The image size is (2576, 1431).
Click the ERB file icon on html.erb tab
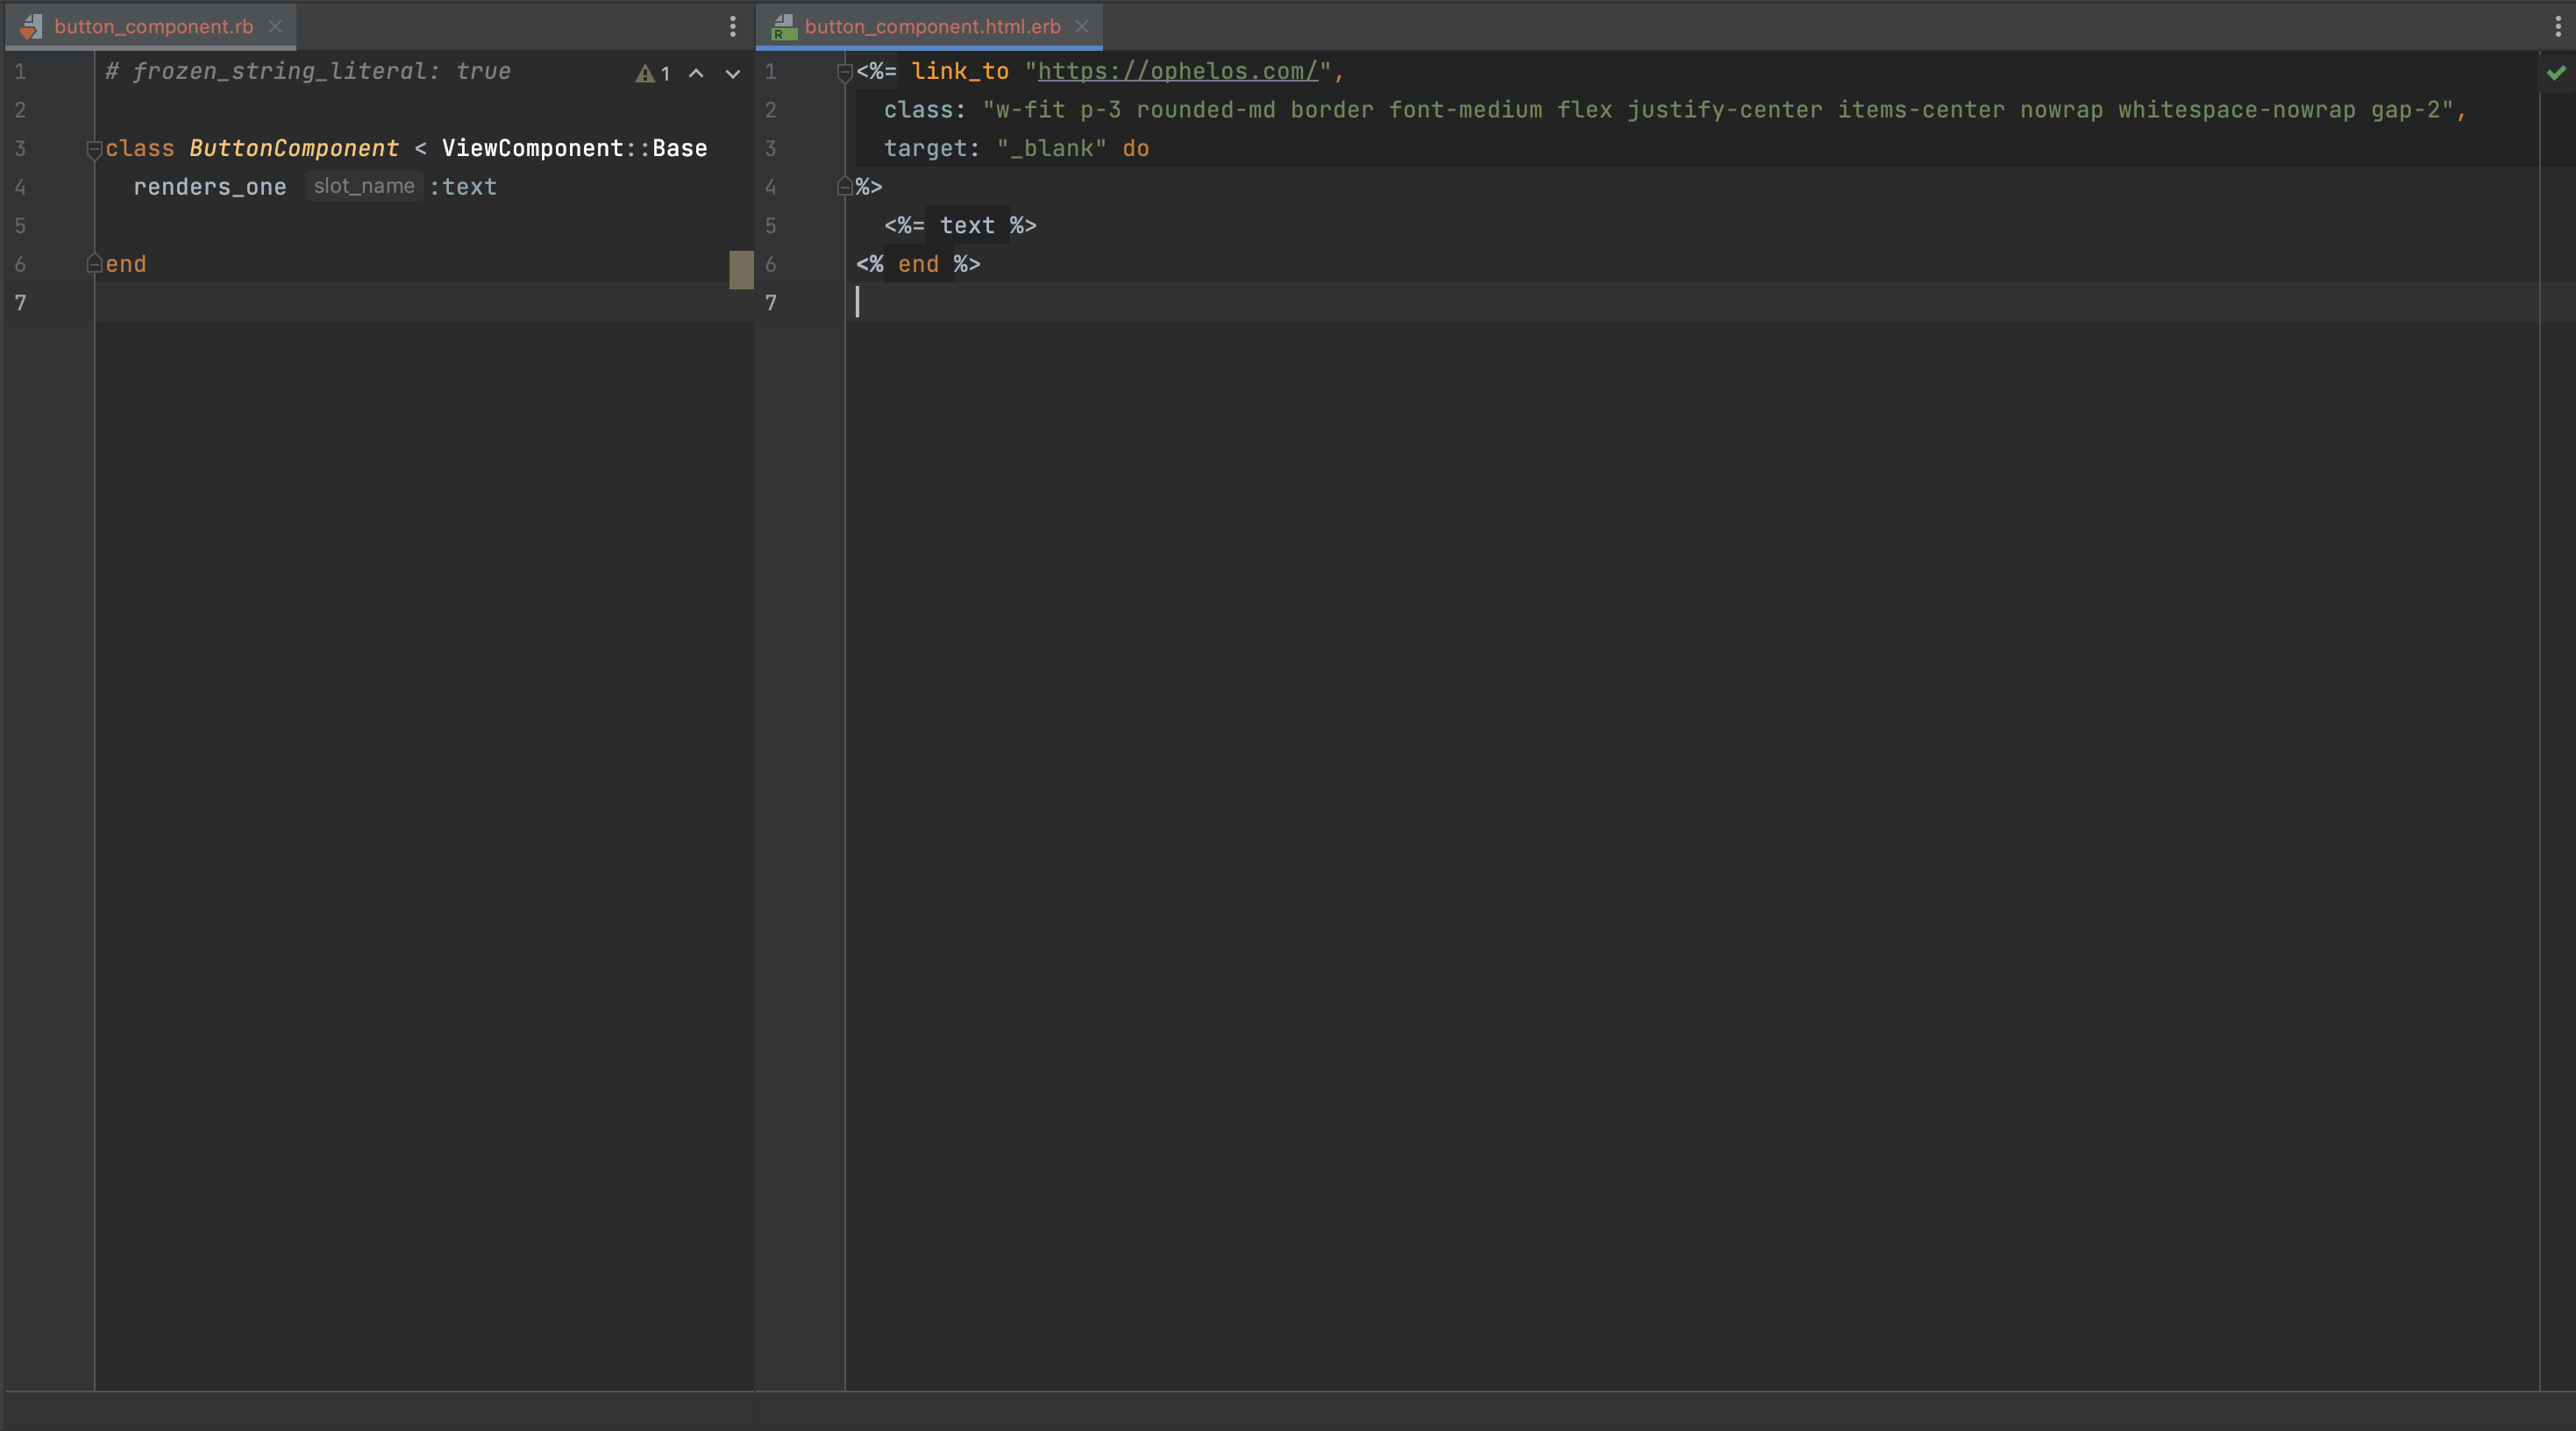pyautogui.click(x=784, y=27)
